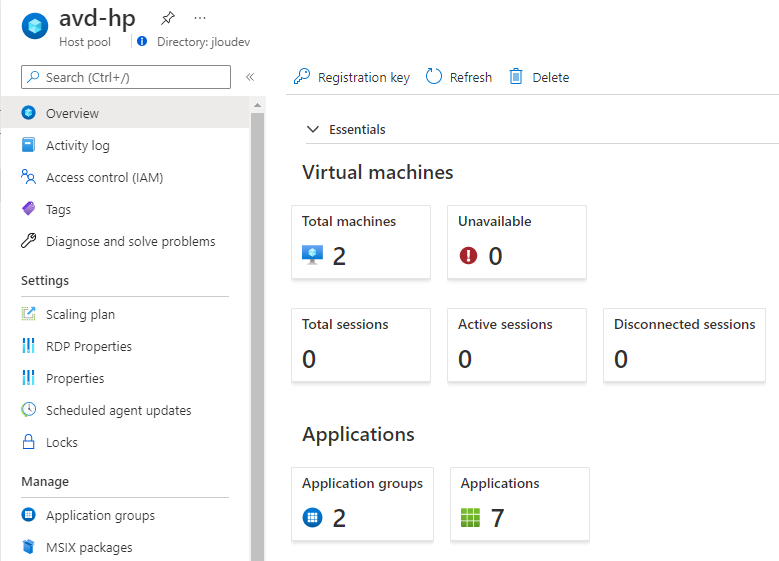This screenshot has height=561, width=779.
Task: Click the purple Tags icon
Action: [29, 209]
